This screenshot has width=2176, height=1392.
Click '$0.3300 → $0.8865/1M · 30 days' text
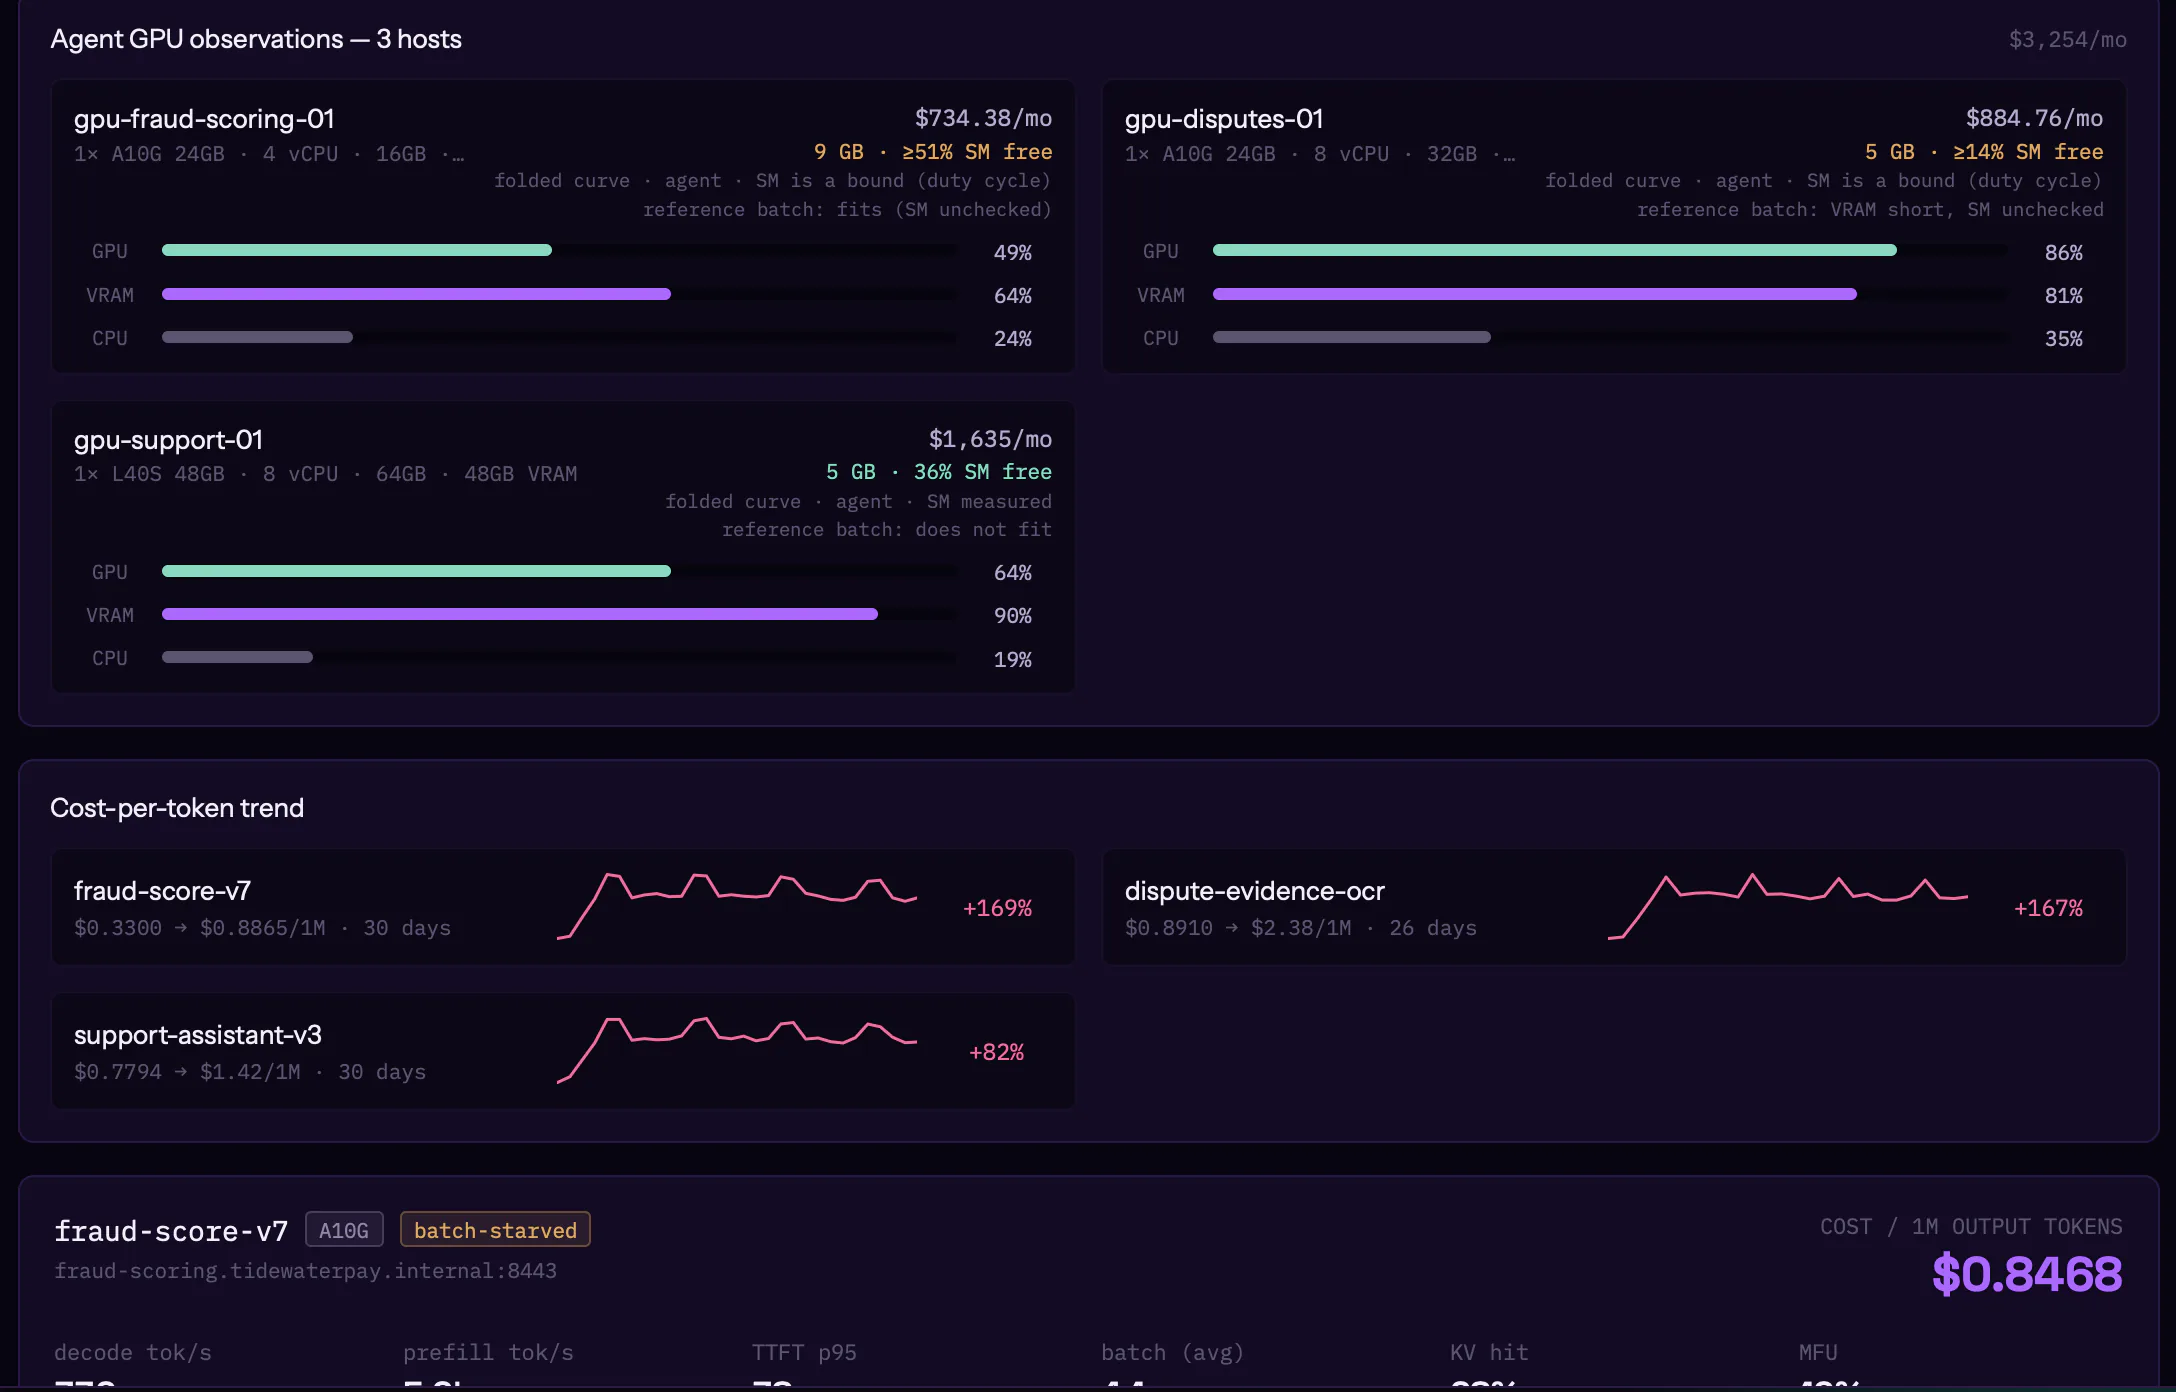coord(262,928)
